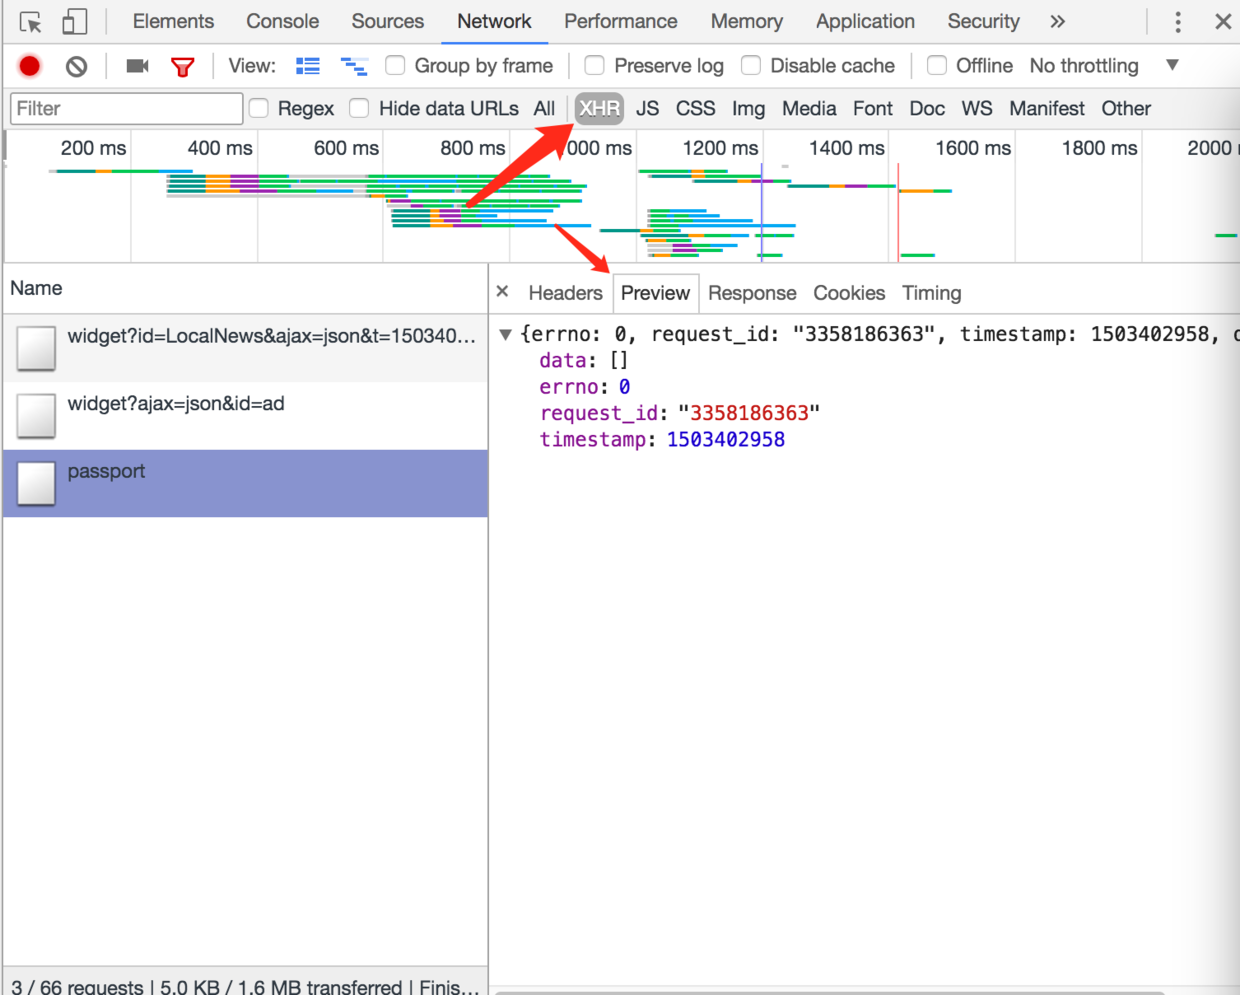The height and width of the screenshot is (995, 1240).
Task: Filter requests by Other type
Action: point(1126,108)
